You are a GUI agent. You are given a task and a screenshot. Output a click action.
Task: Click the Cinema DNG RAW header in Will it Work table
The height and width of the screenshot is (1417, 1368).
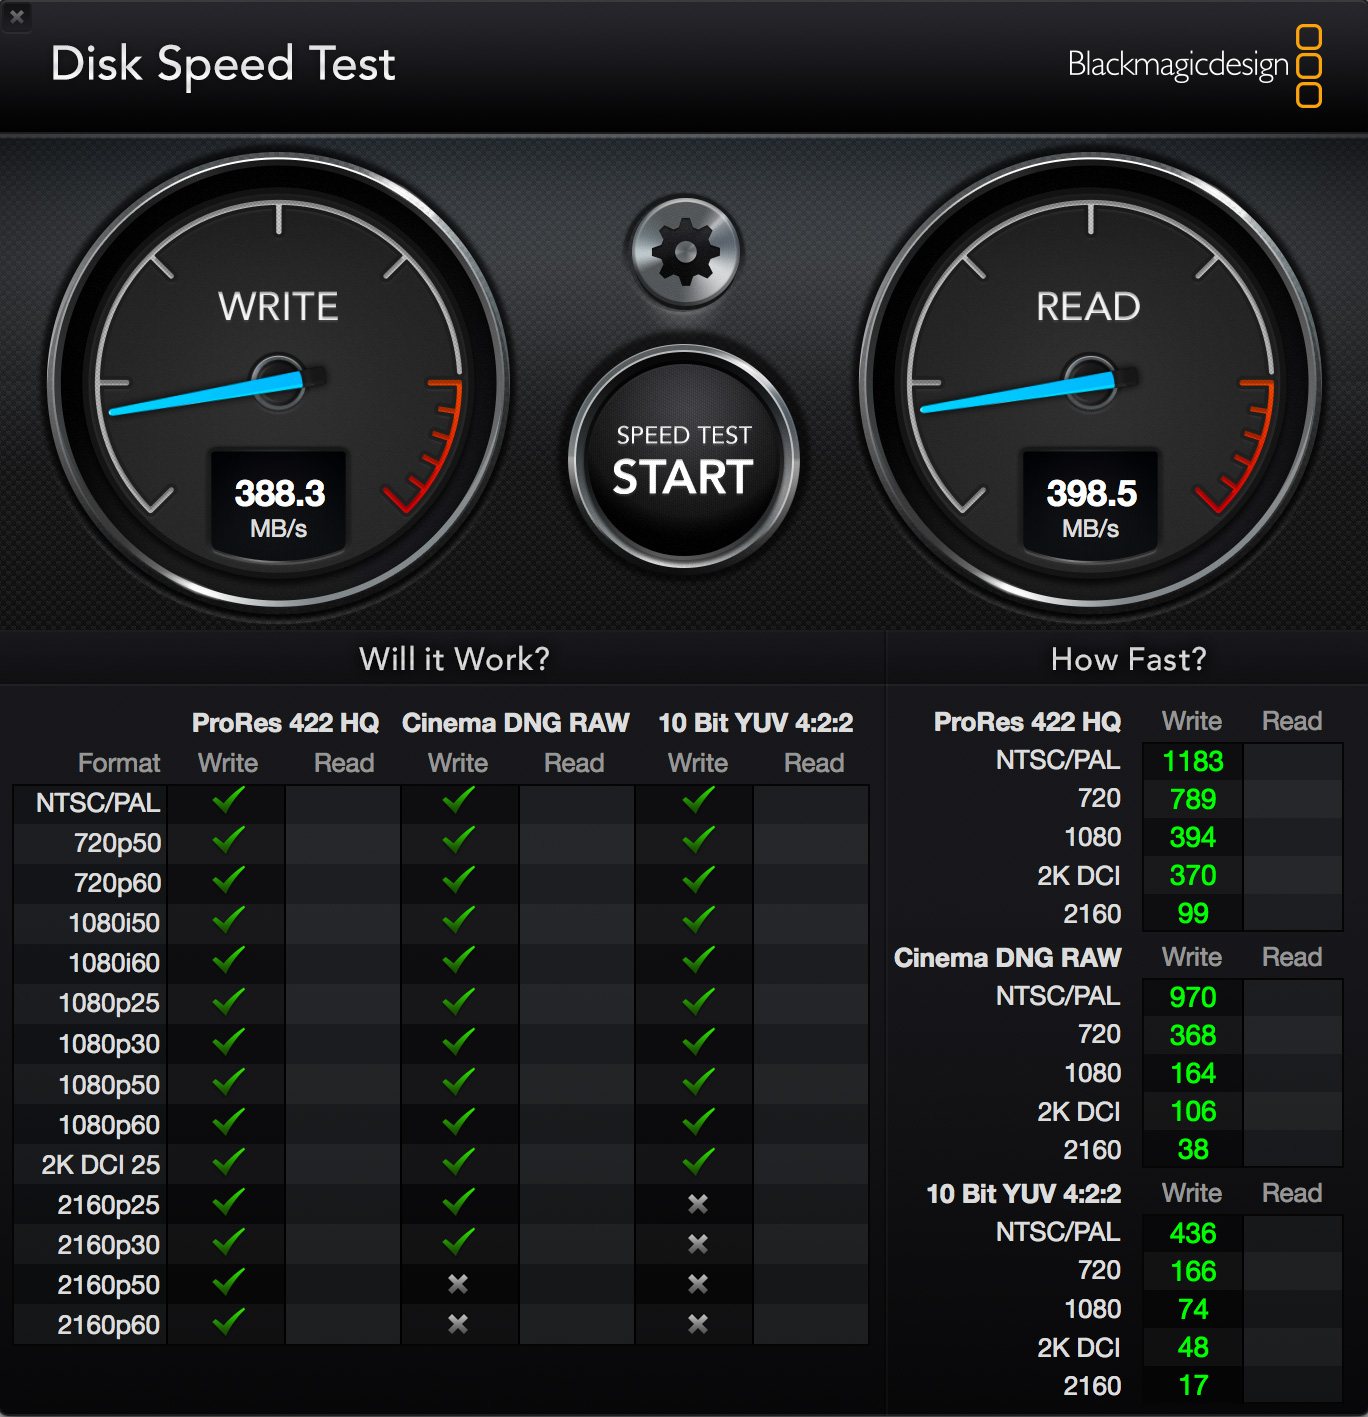coord(515,723)
